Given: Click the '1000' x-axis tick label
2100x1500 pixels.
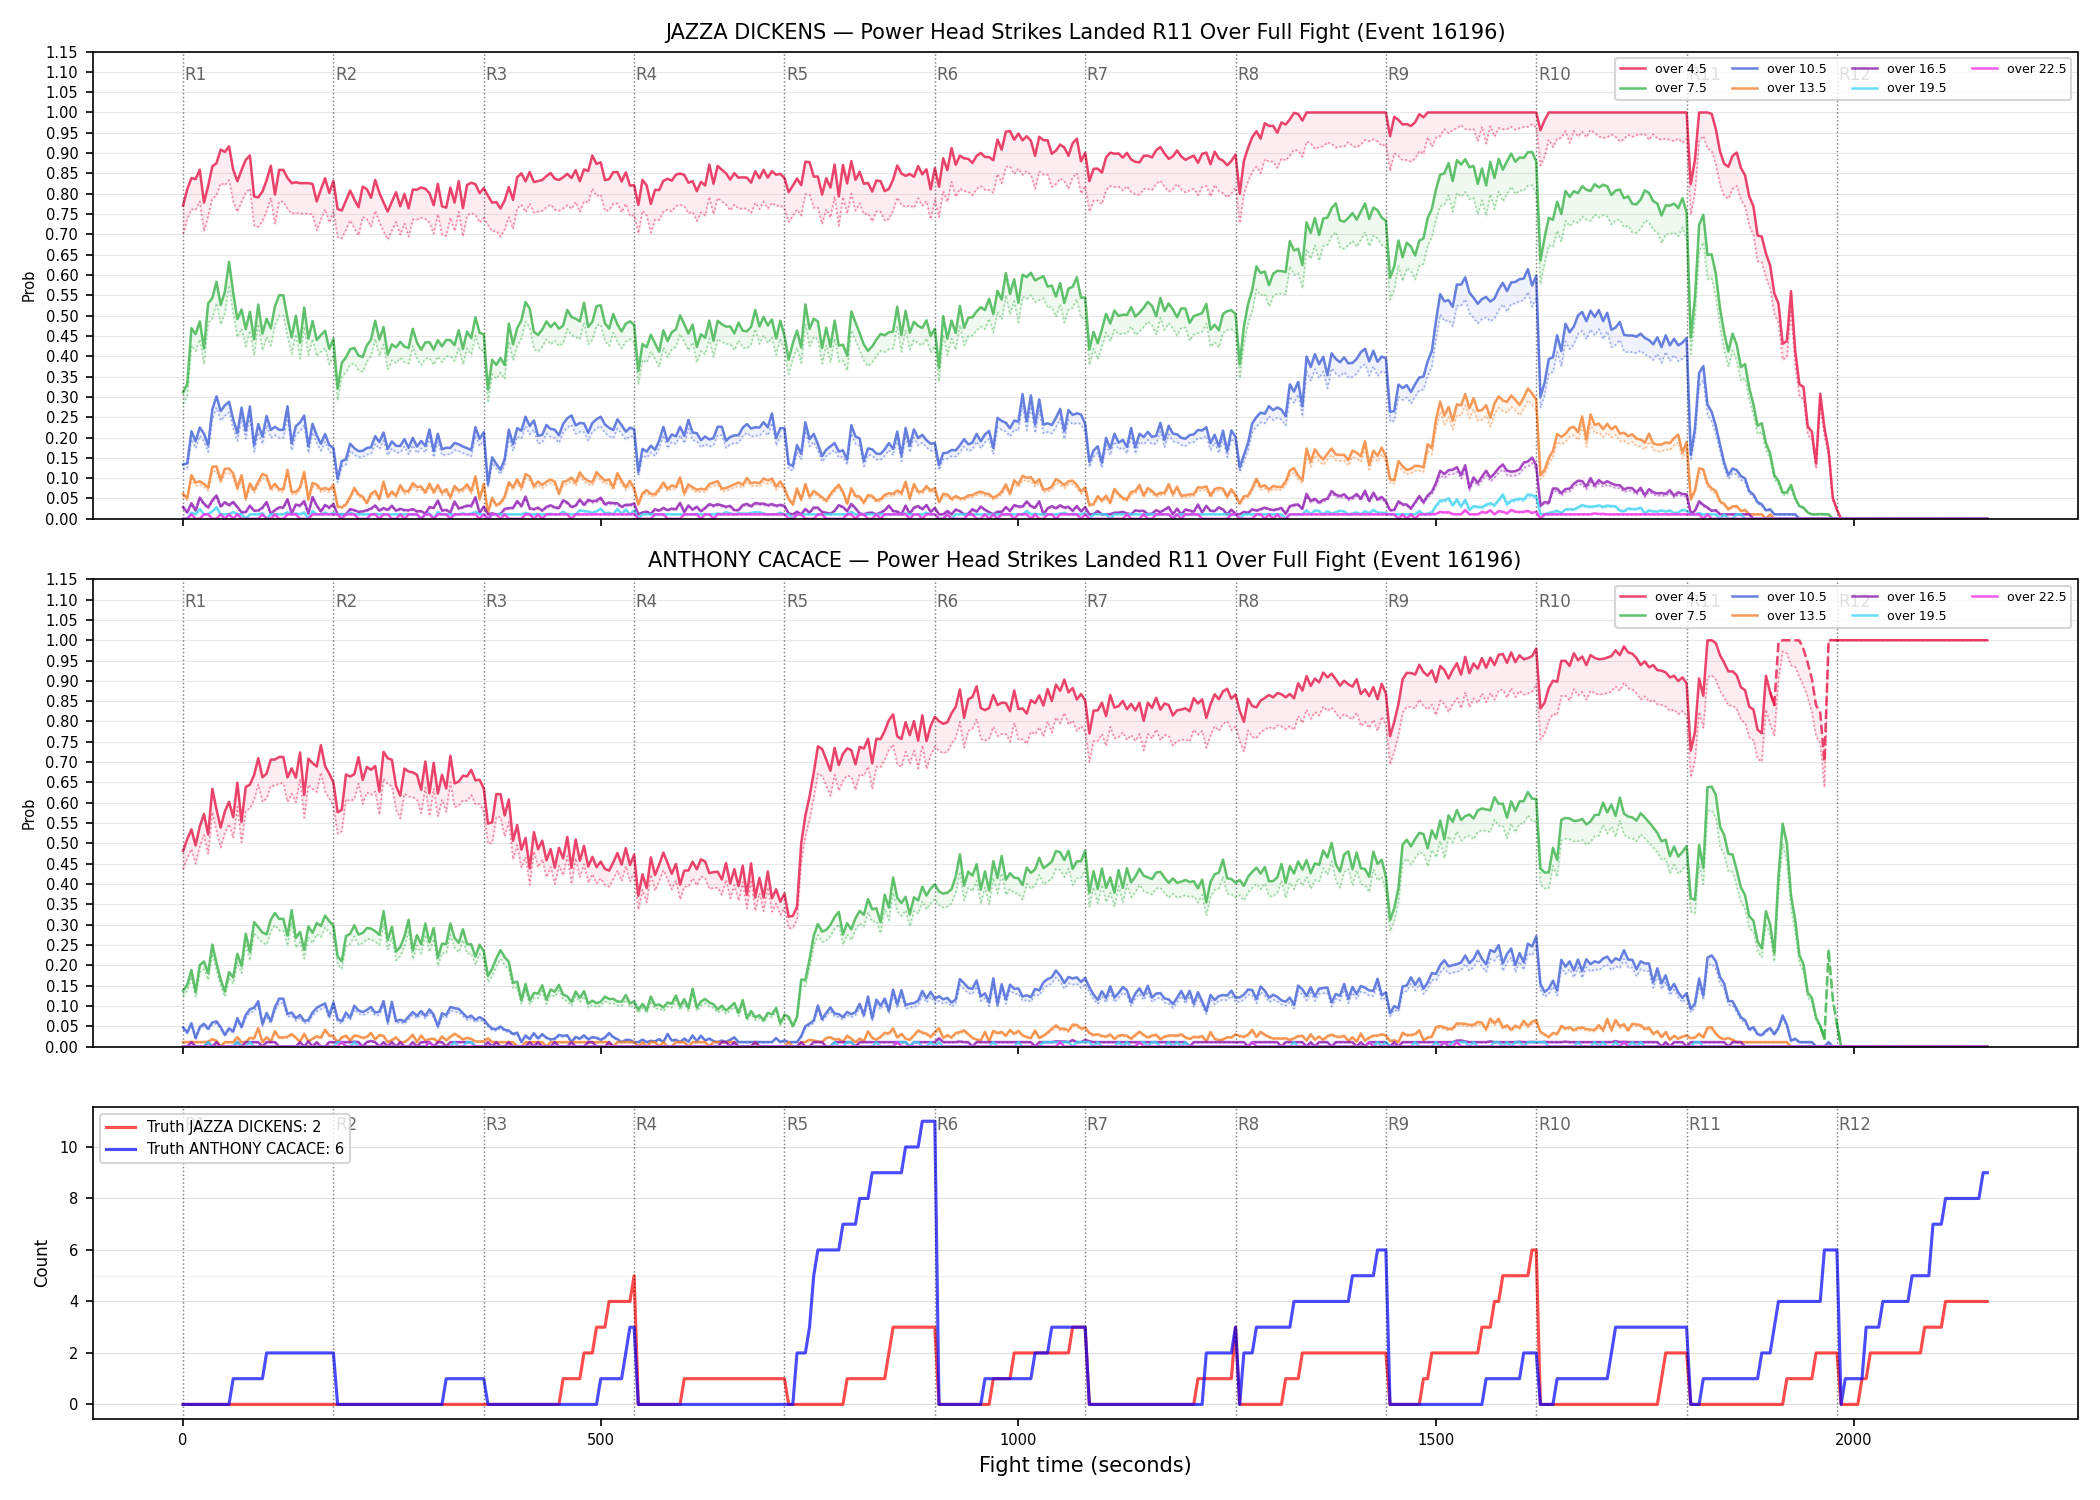Looking at the screenshot, I should tap(1018, 1440).
